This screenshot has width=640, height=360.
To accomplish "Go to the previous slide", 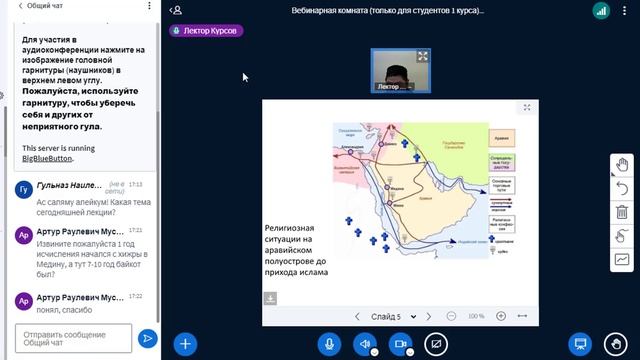I will pos(357,316).
